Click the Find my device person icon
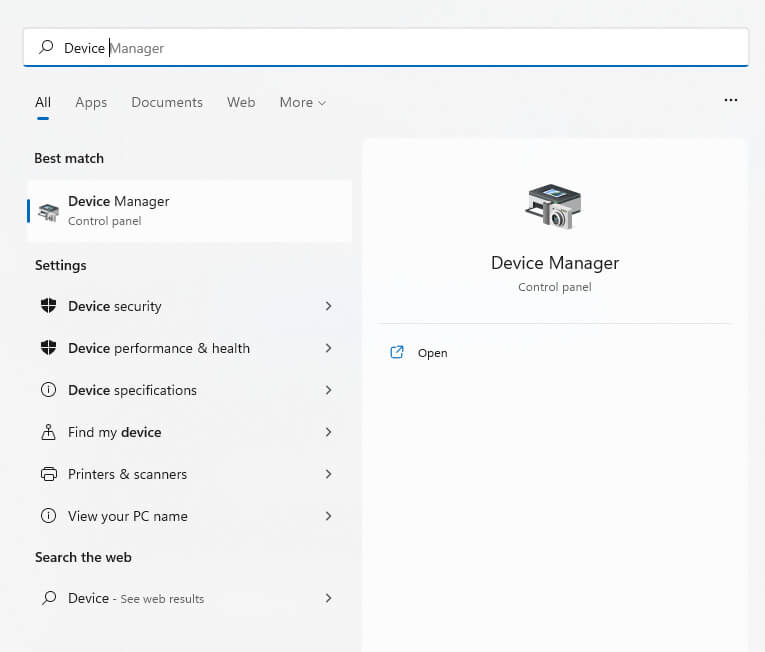 point(48,432)
